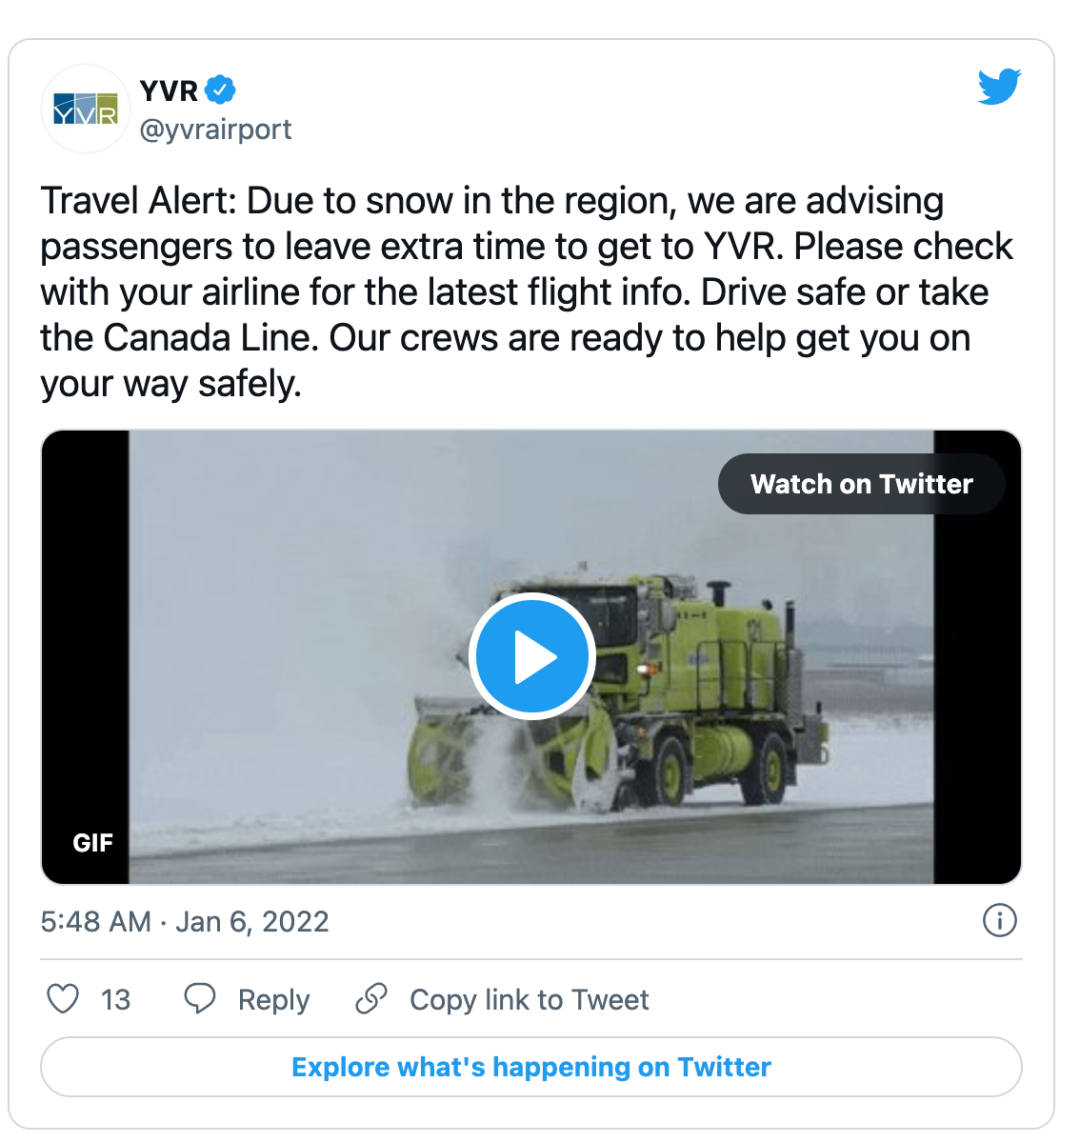Select Copy link to Tweet text

[529, 1000]
